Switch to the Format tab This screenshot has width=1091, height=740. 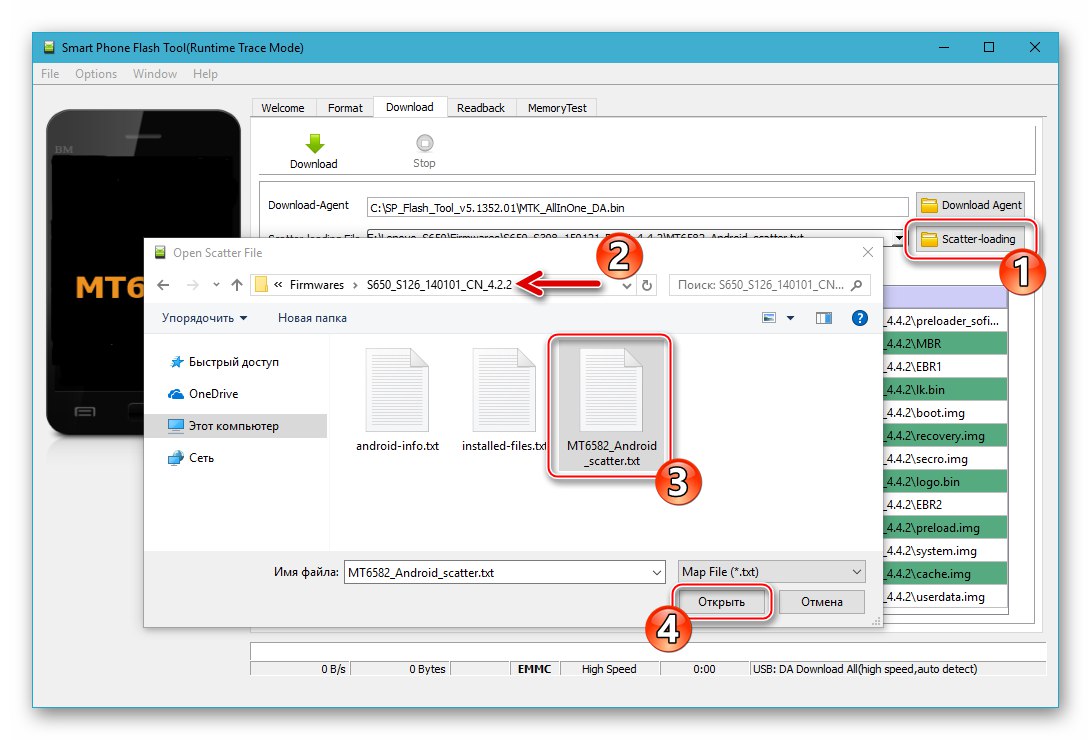click(x=345, y=108)
